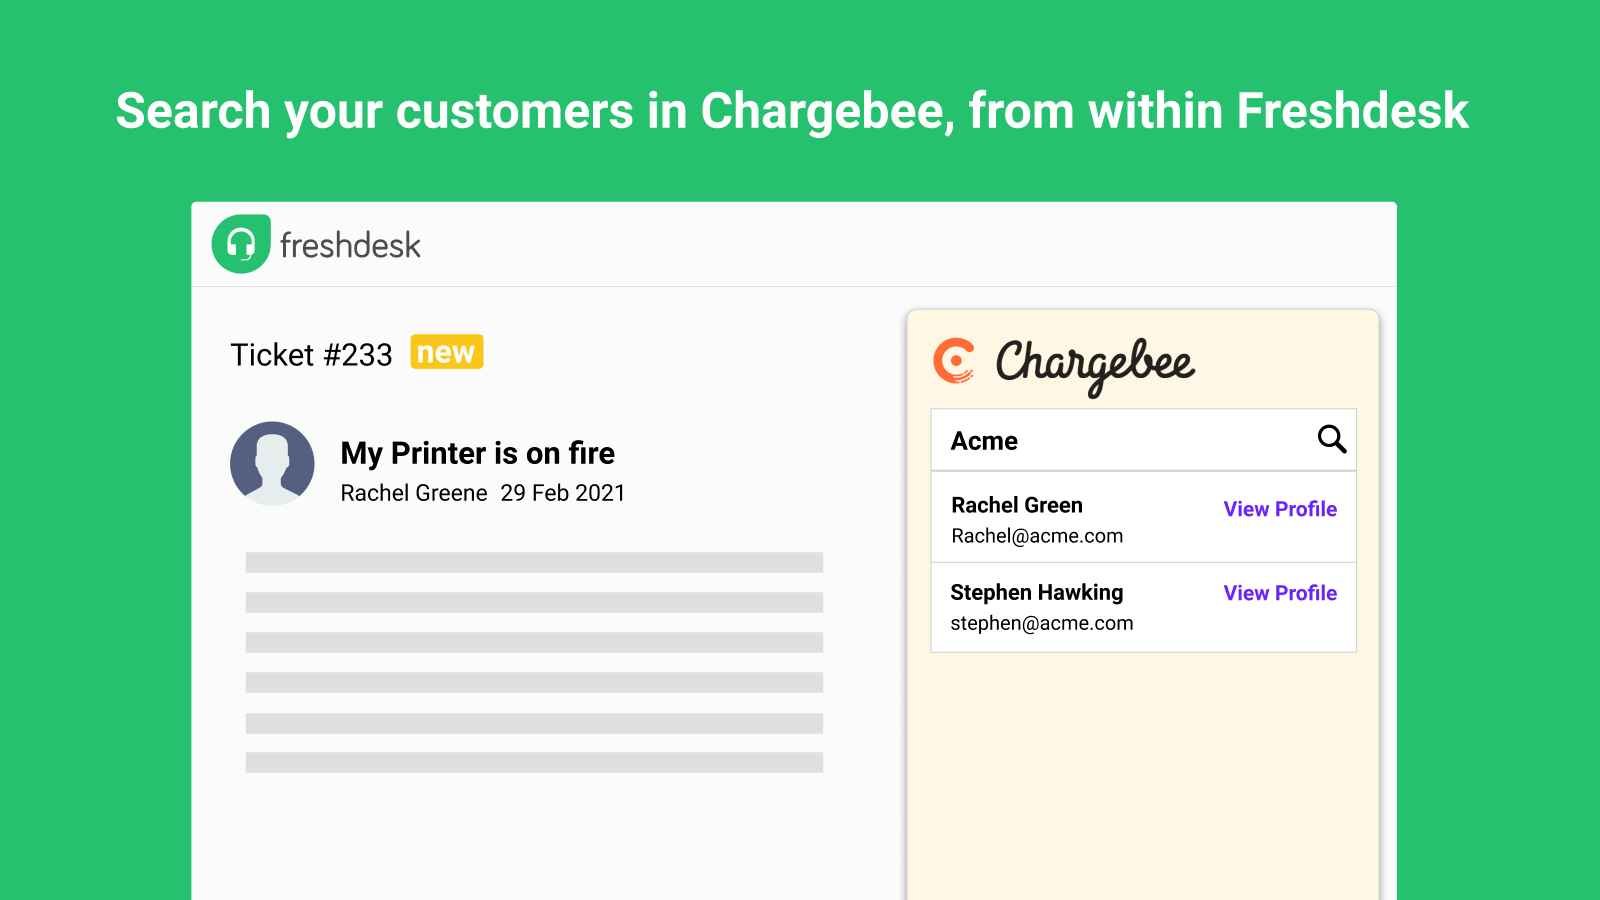This screenshot has width=1600, height=900.
Task: Click the Chargebee orange logo icon
Action: (954, 361)
